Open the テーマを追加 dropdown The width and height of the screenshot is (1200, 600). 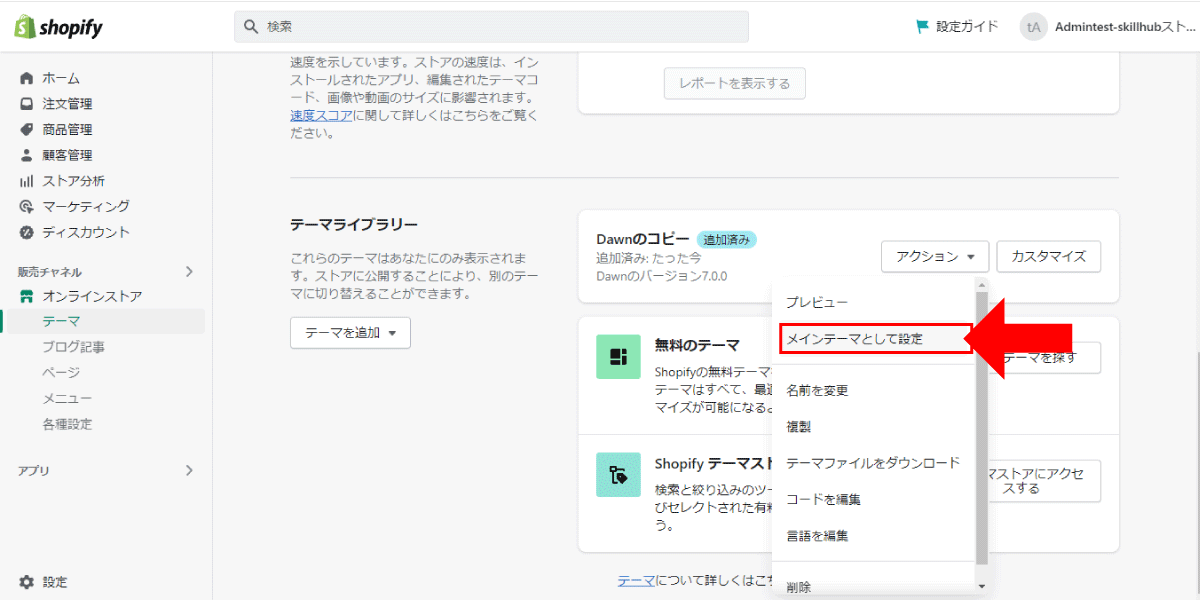[x=350, y=333]
